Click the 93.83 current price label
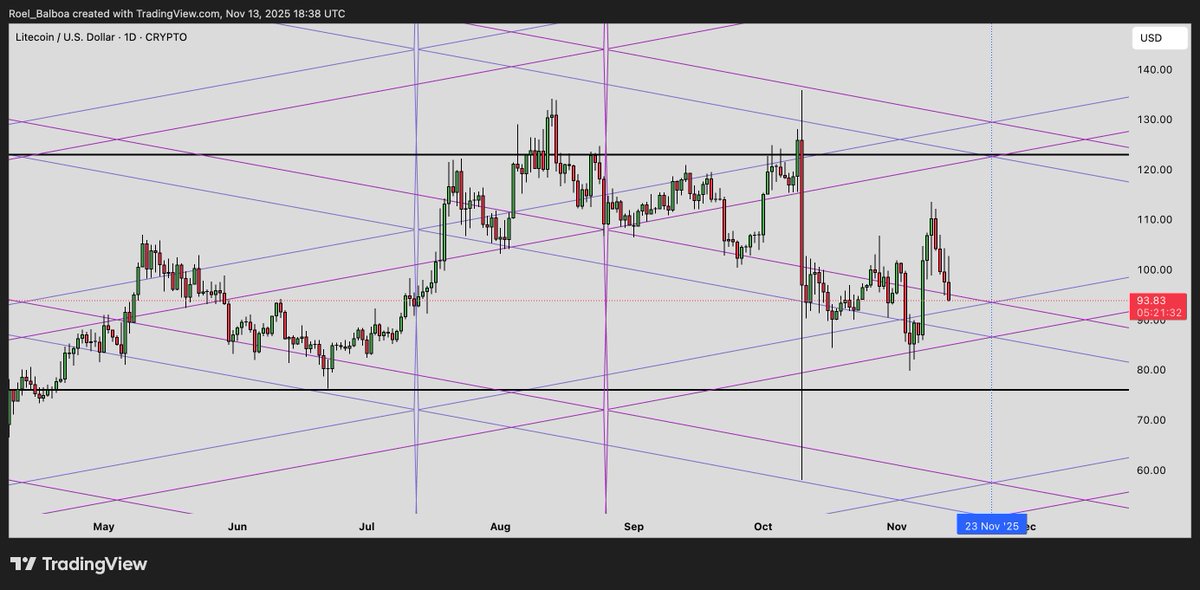The image size is (1200, 590). click(x=1153, y=300)
